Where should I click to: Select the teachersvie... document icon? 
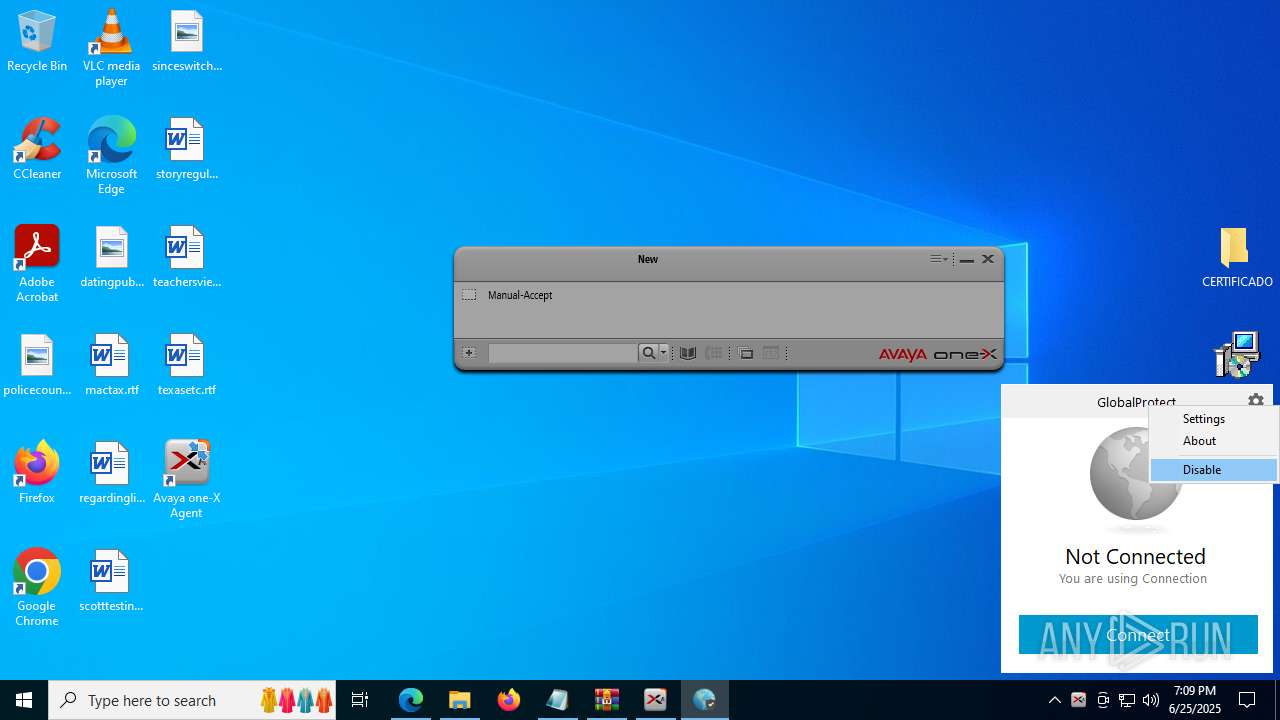(186, 258)
